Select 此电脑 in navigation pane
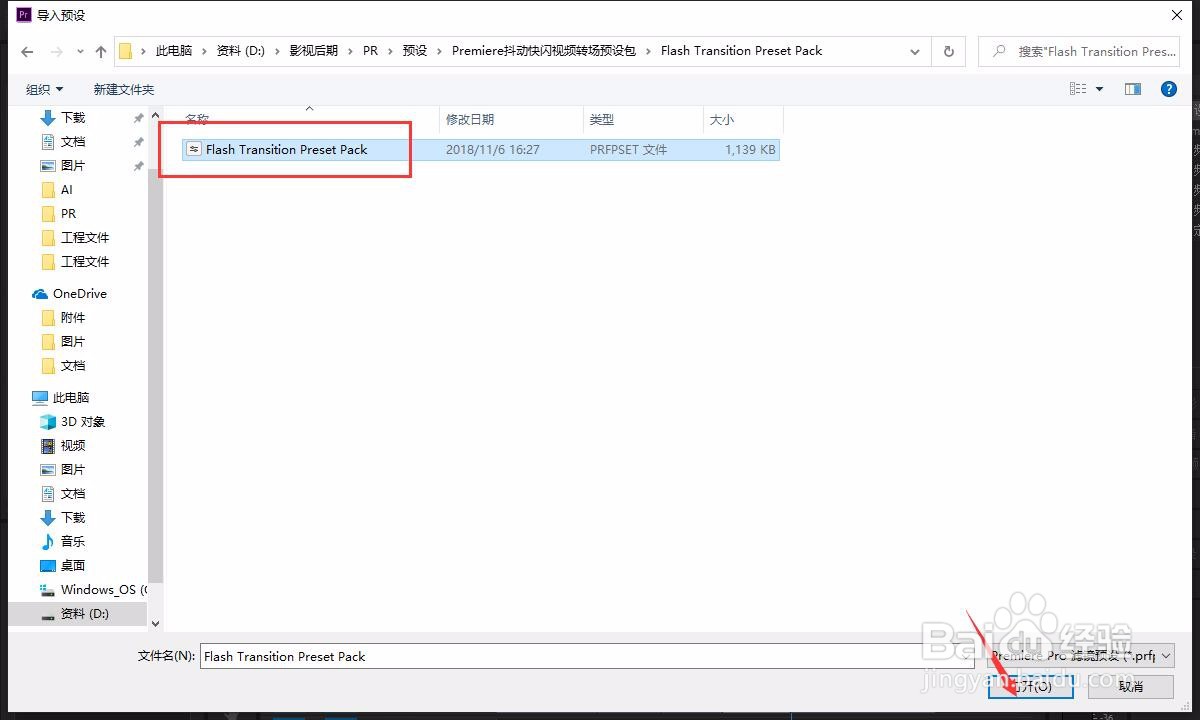Screen dimensions: 1200x720 point(71,397)
